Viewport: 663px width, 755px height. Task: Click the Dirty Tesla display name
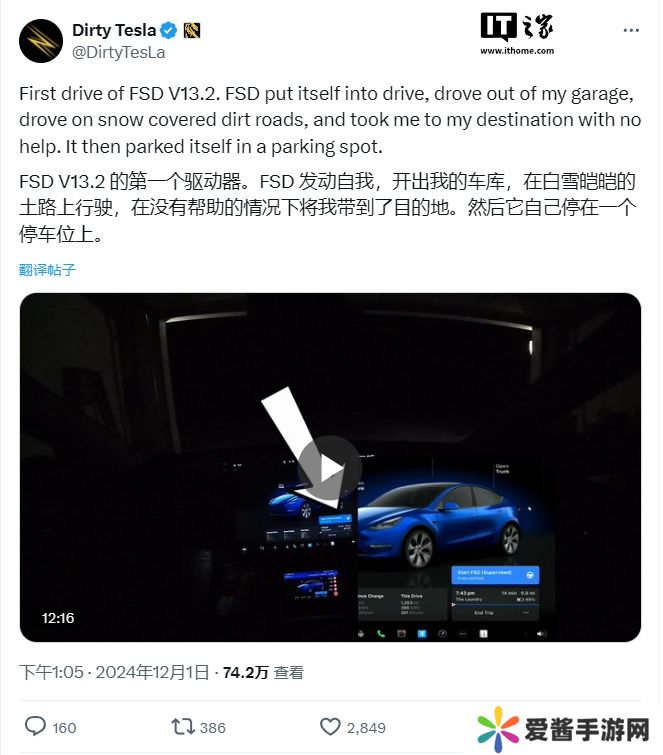[x=114, y=30]
